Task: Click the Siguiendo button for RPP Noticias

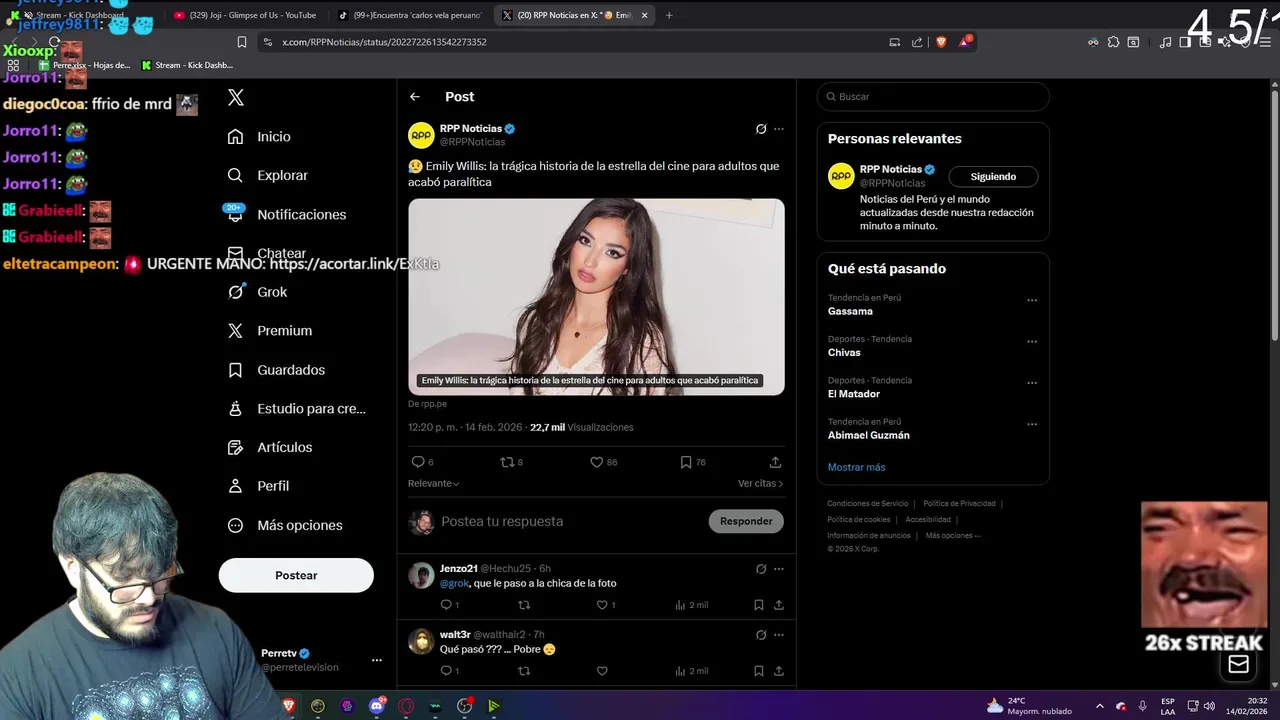Action: pyautogui.click(x=993, y=177)
